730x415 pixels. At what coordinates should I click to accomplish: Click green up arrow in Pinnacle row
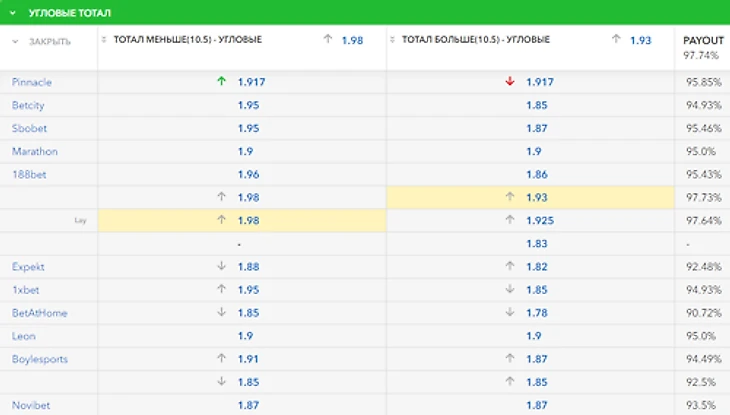[221, 81]
